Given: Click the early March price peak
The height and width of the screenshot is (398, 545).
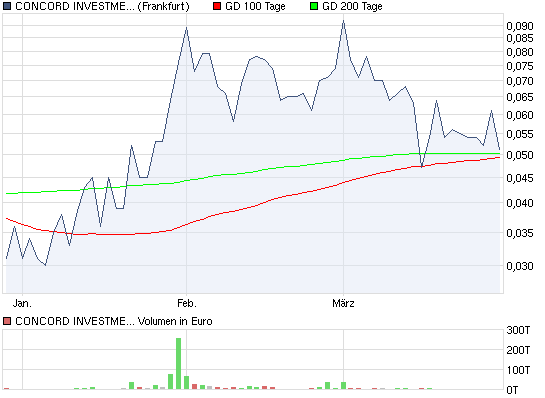Looking at the screenshot, I should (x=343, y=21).
